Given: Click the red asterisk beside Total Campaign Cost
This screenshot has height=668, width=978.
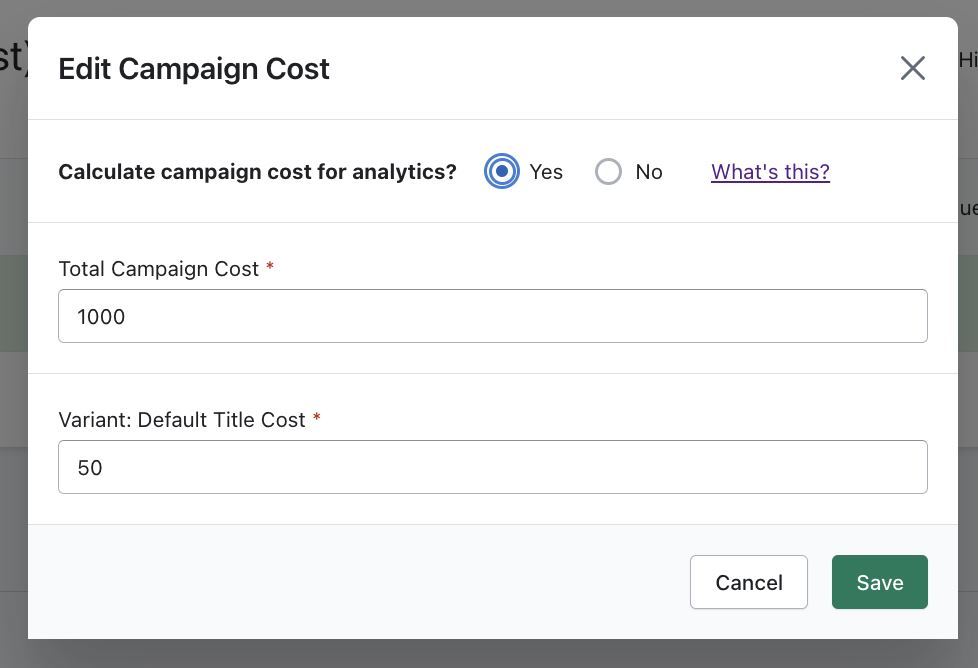Looking at the screenshot, I should coord(270,268).
